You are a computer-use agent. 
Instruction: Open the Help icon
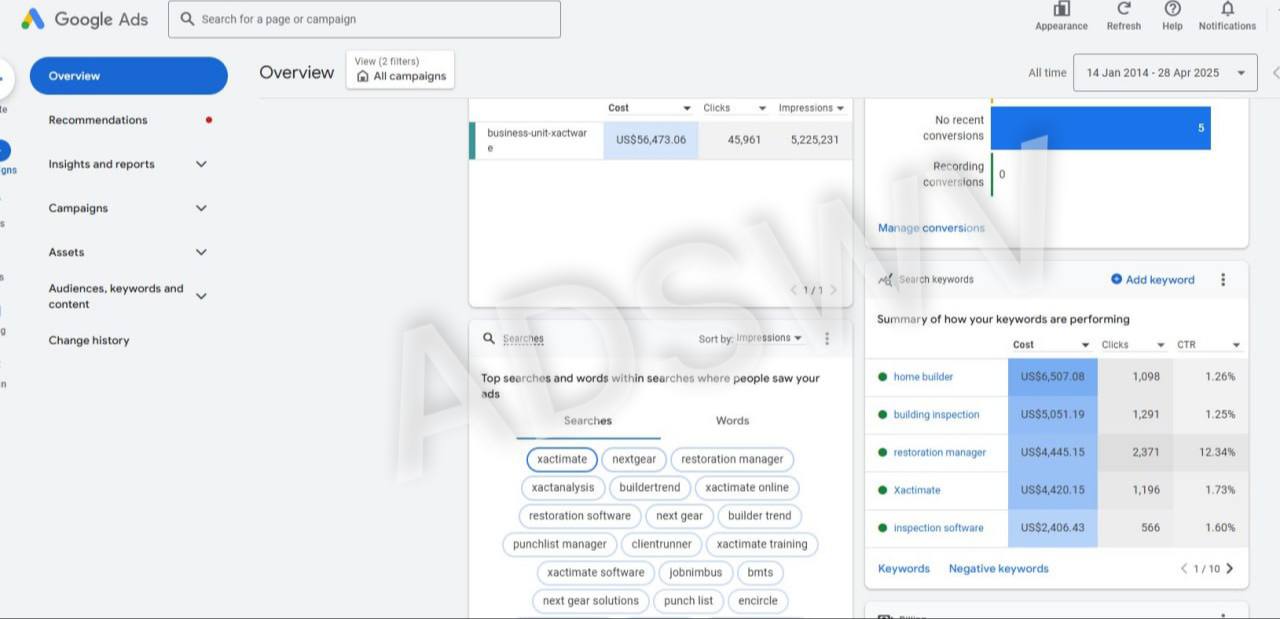point(1172,9)
